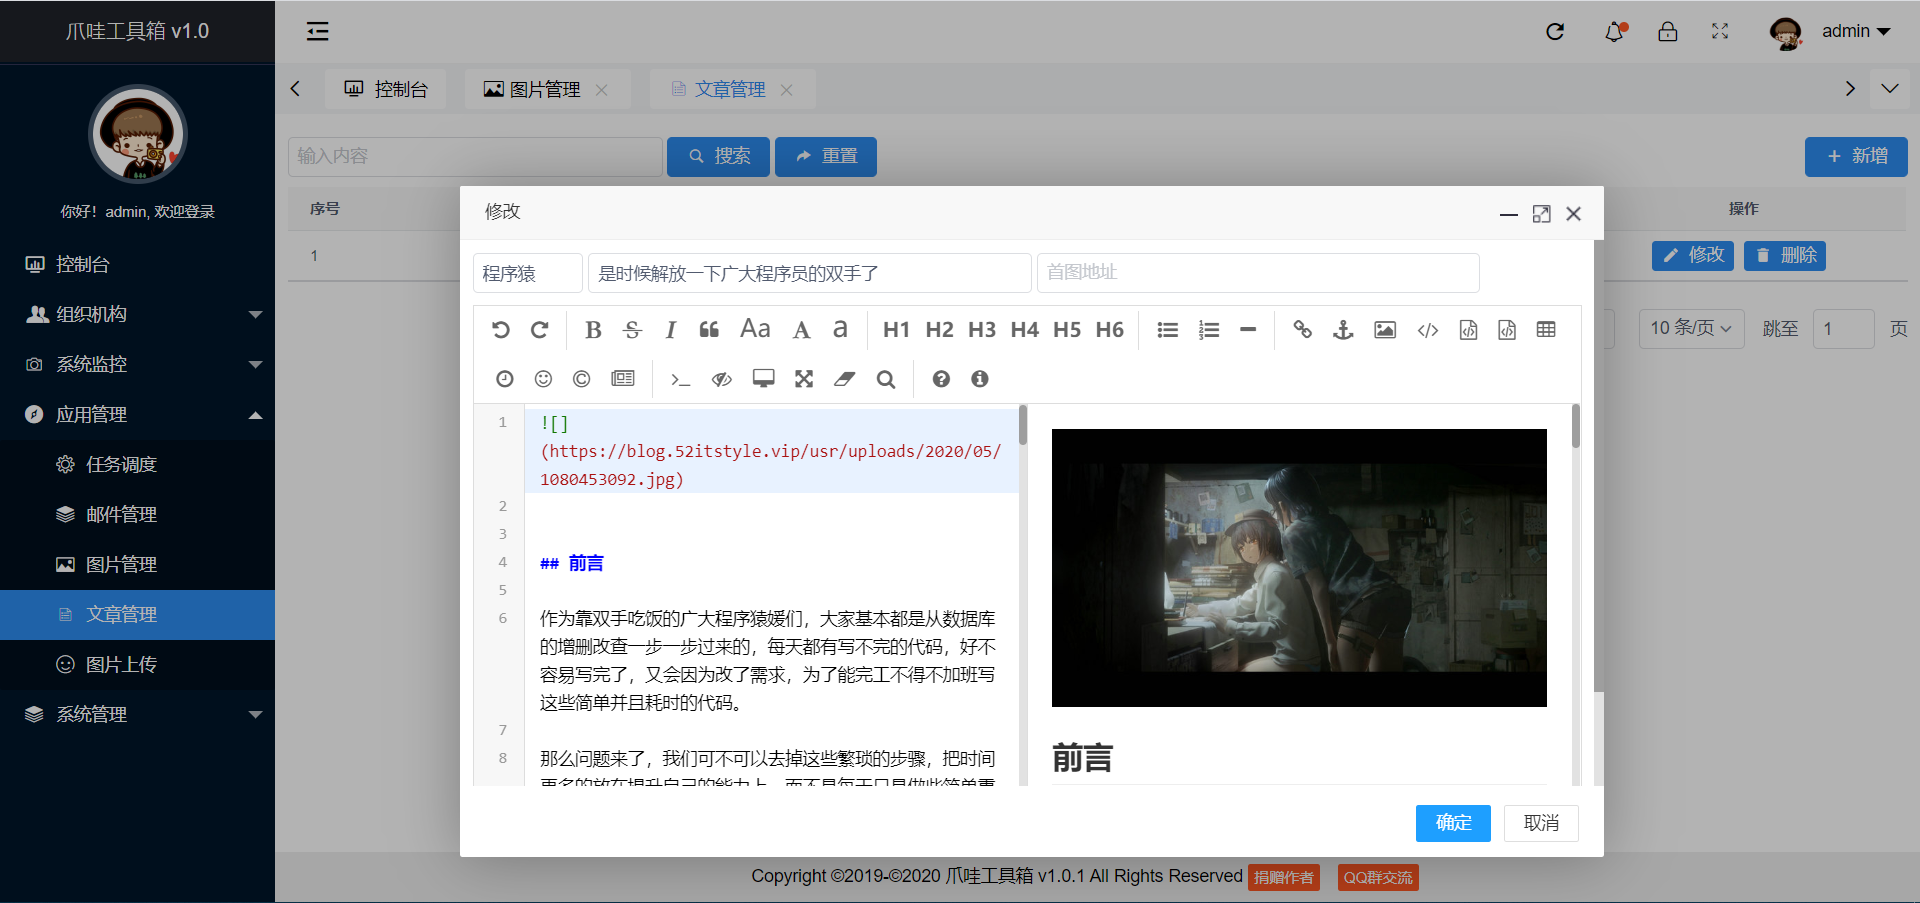Image resolution: width=1920 pixels, height=903 pixels.
Task: Toggle the live preview eye icon
Action: point(722,379)
